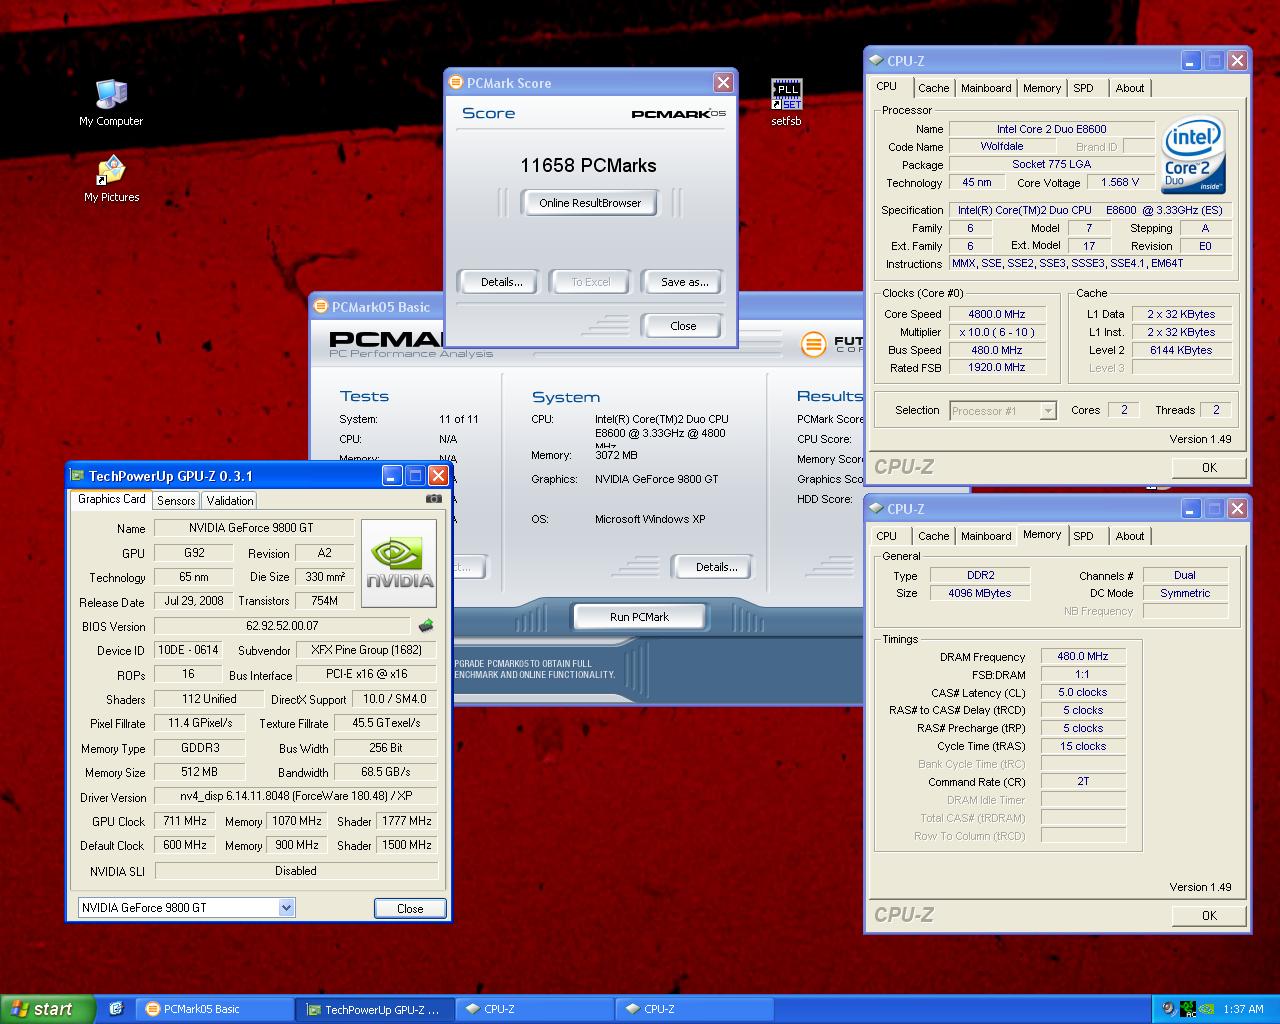Open About tab in upper CPU-Z window
The height and width of the screenshot is (1024, 1280).
(x=1130, y=88)
